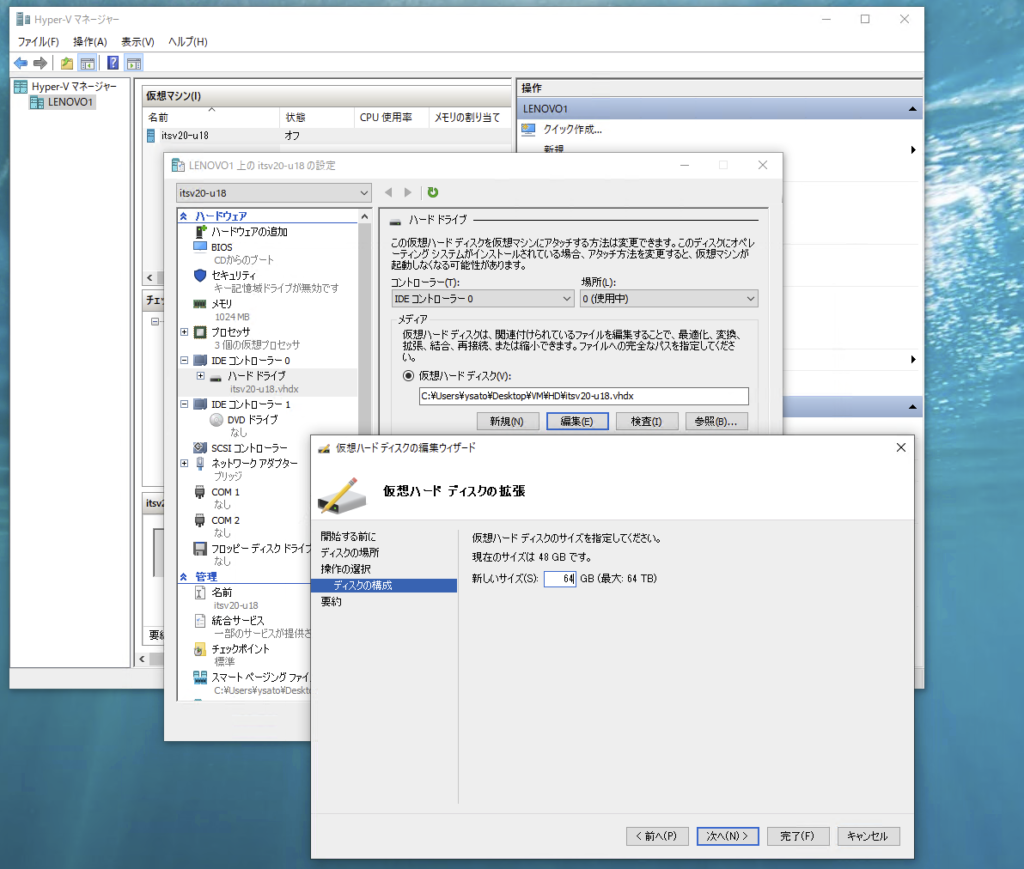Click the blue help icon in toolbar
Image resolution: width=1024 pixels, height=869 pixels.
(113, 63)
